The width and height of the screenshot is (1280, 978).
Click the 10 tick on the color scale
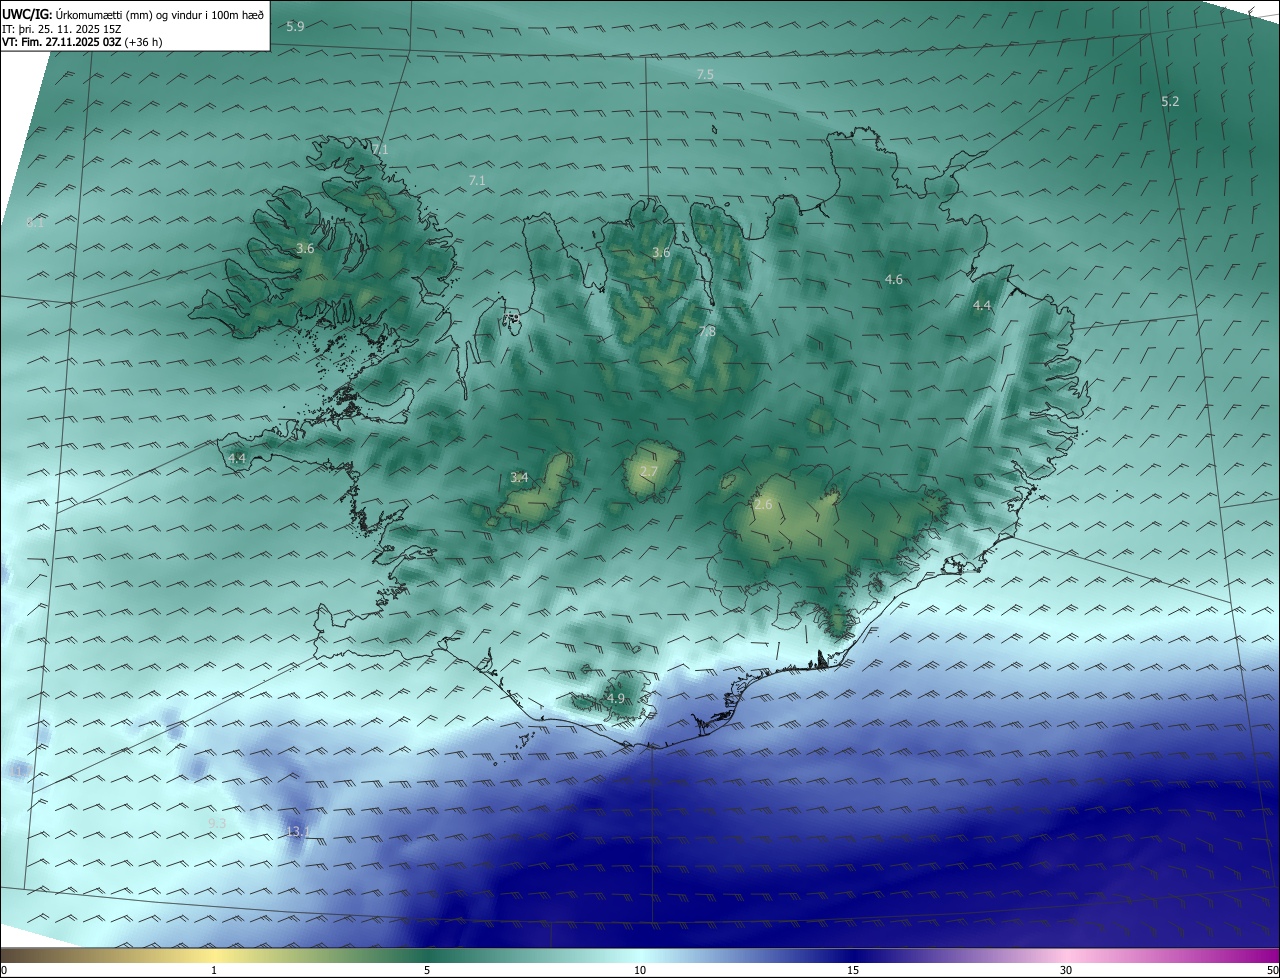[x=640, y=970]
